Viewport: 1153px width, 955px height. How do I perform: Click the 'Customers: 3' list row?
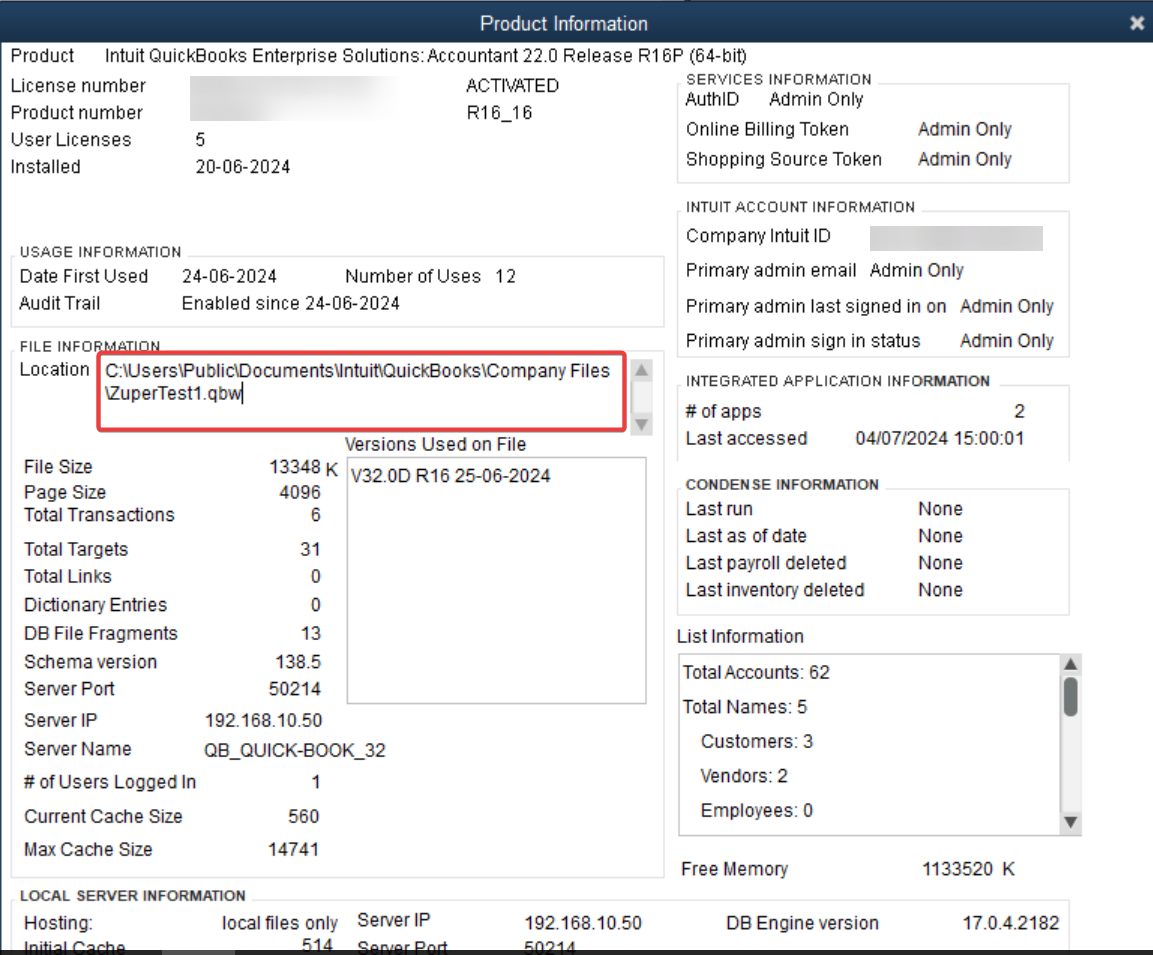pos(757,741)
